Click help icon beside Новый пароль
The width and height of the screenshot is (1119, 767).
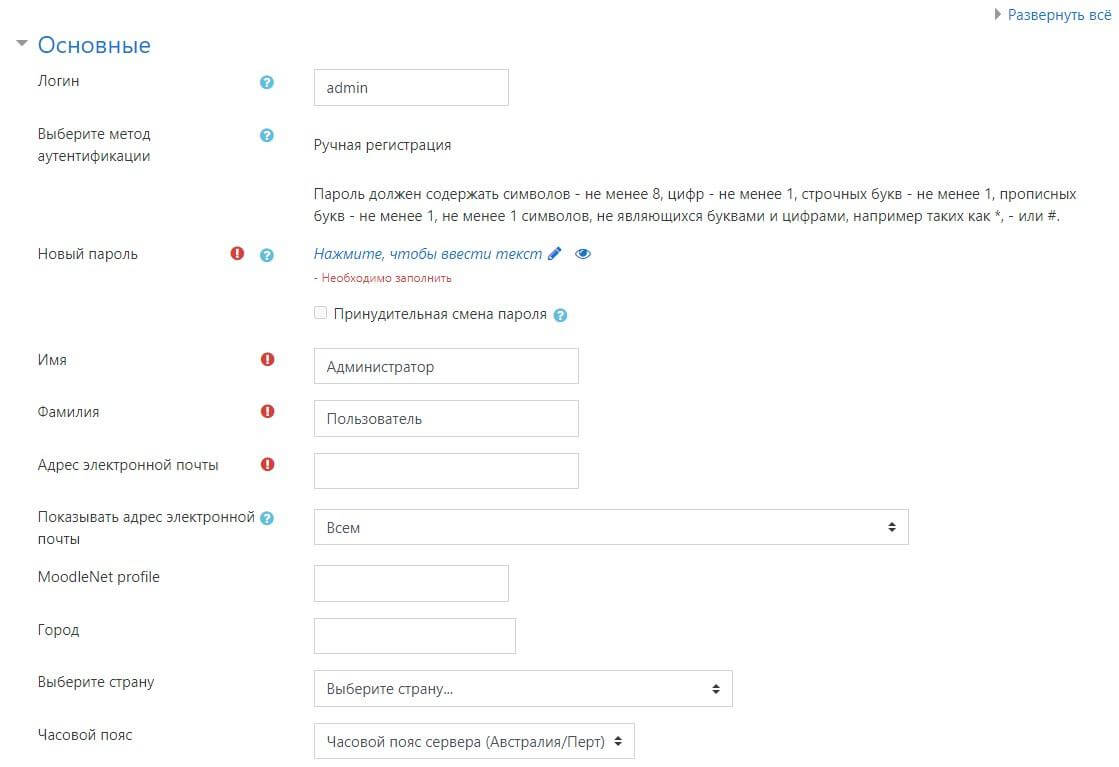(267, 255)
